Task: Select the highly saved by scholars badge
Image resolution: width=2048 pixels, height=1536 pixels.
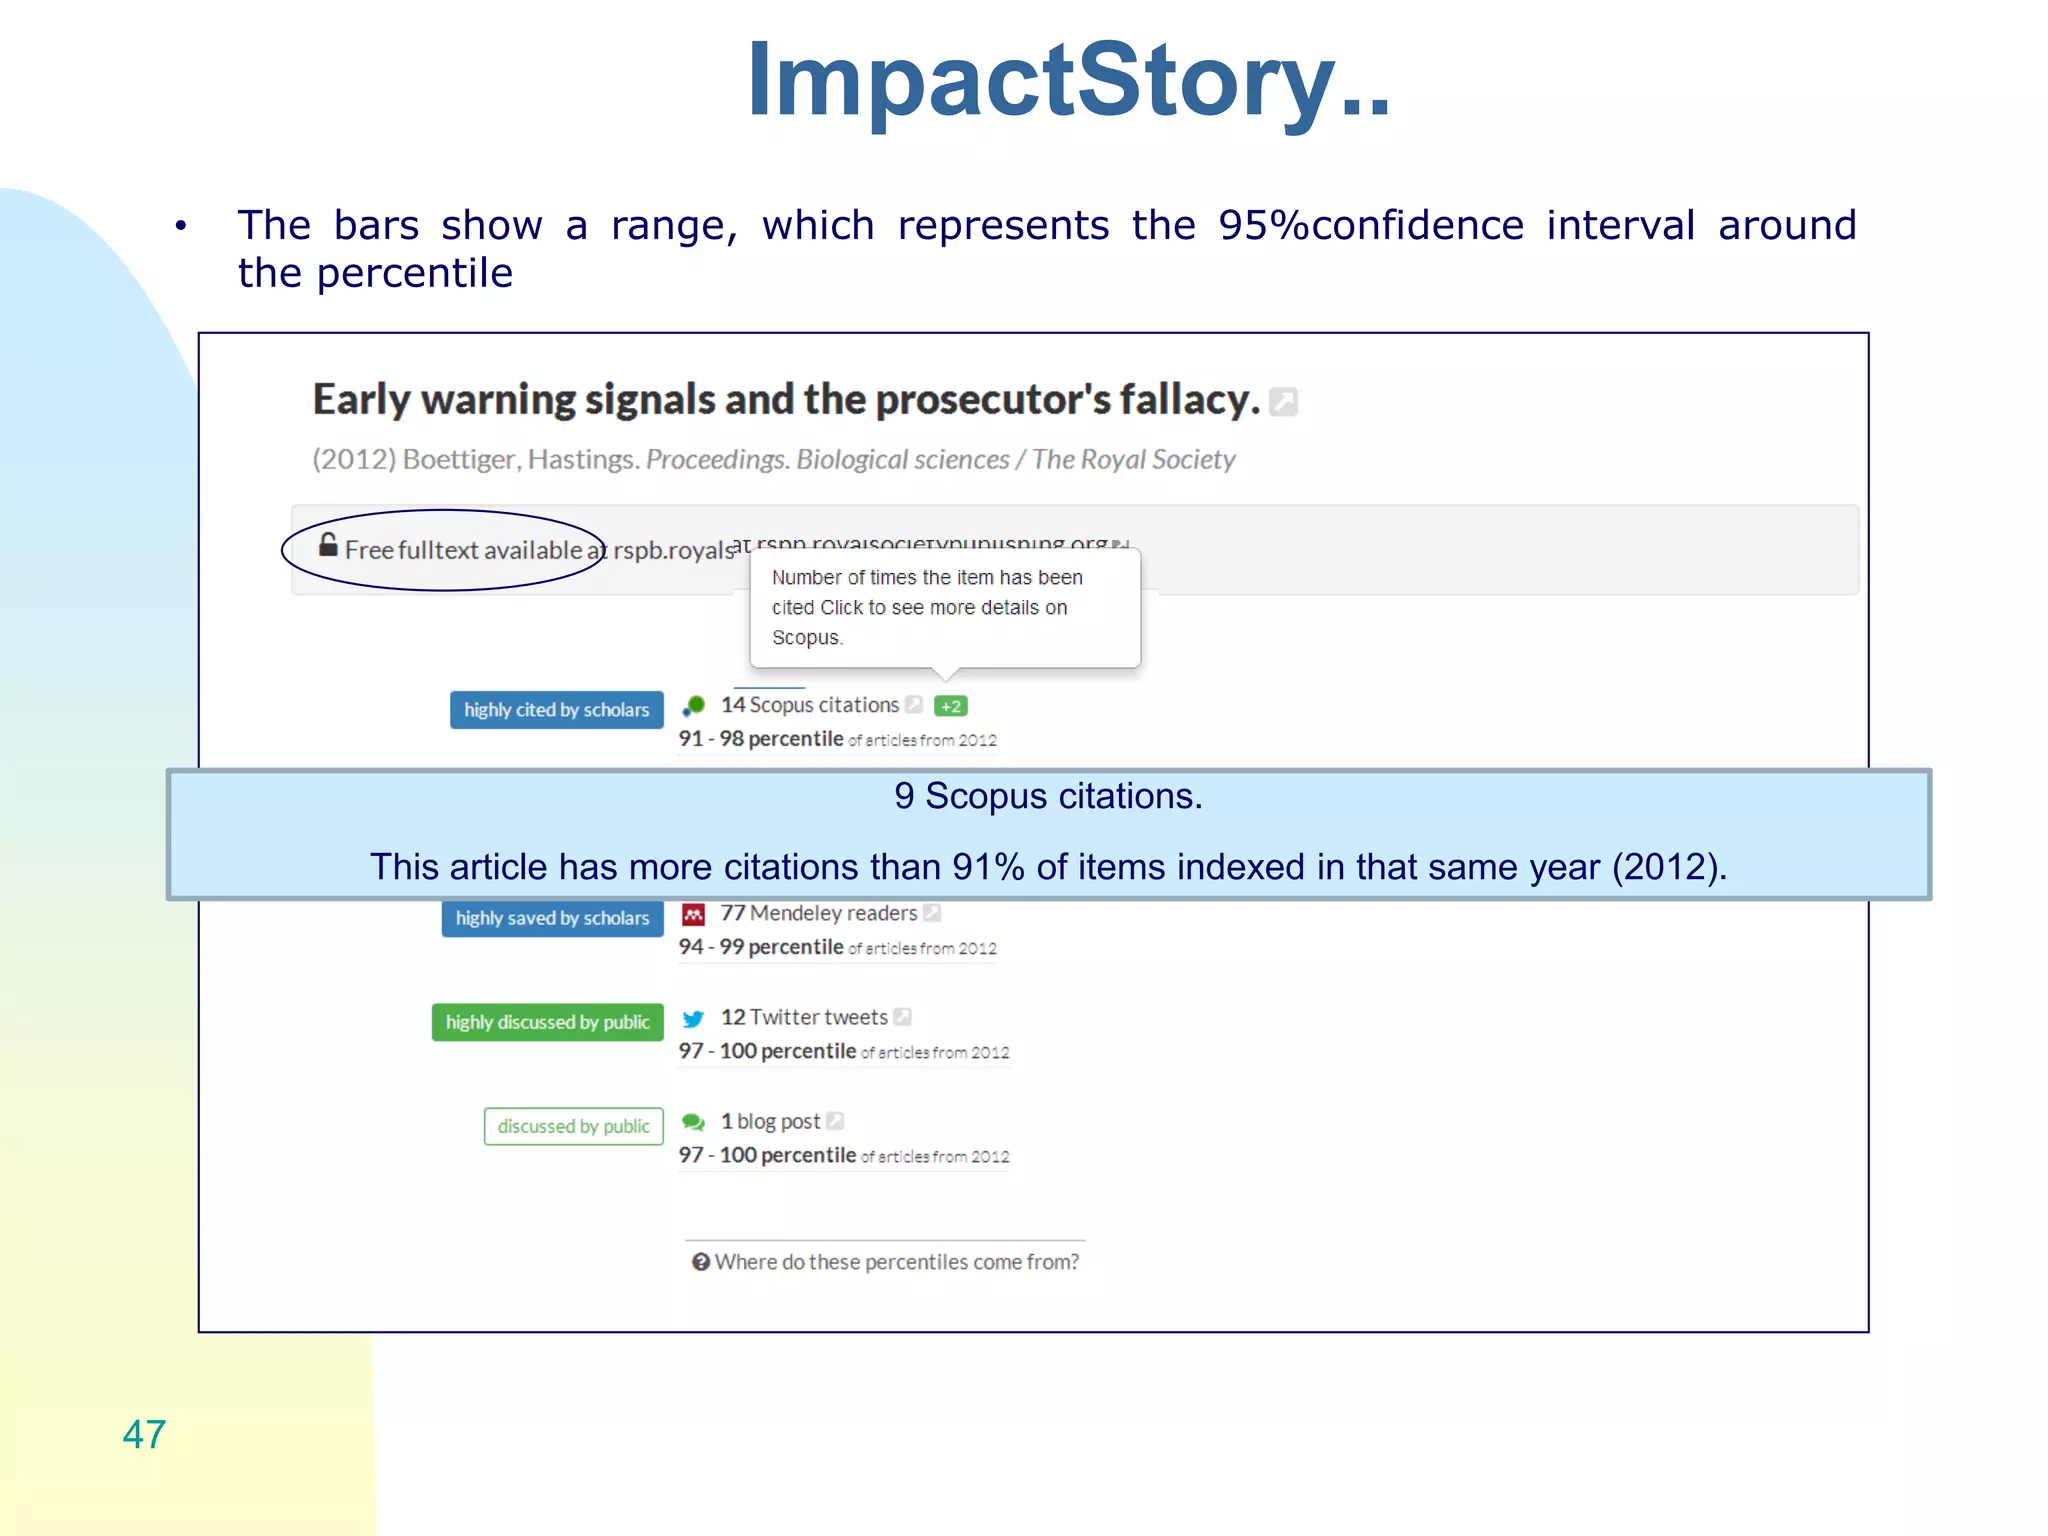Action: tap(553, 918)
